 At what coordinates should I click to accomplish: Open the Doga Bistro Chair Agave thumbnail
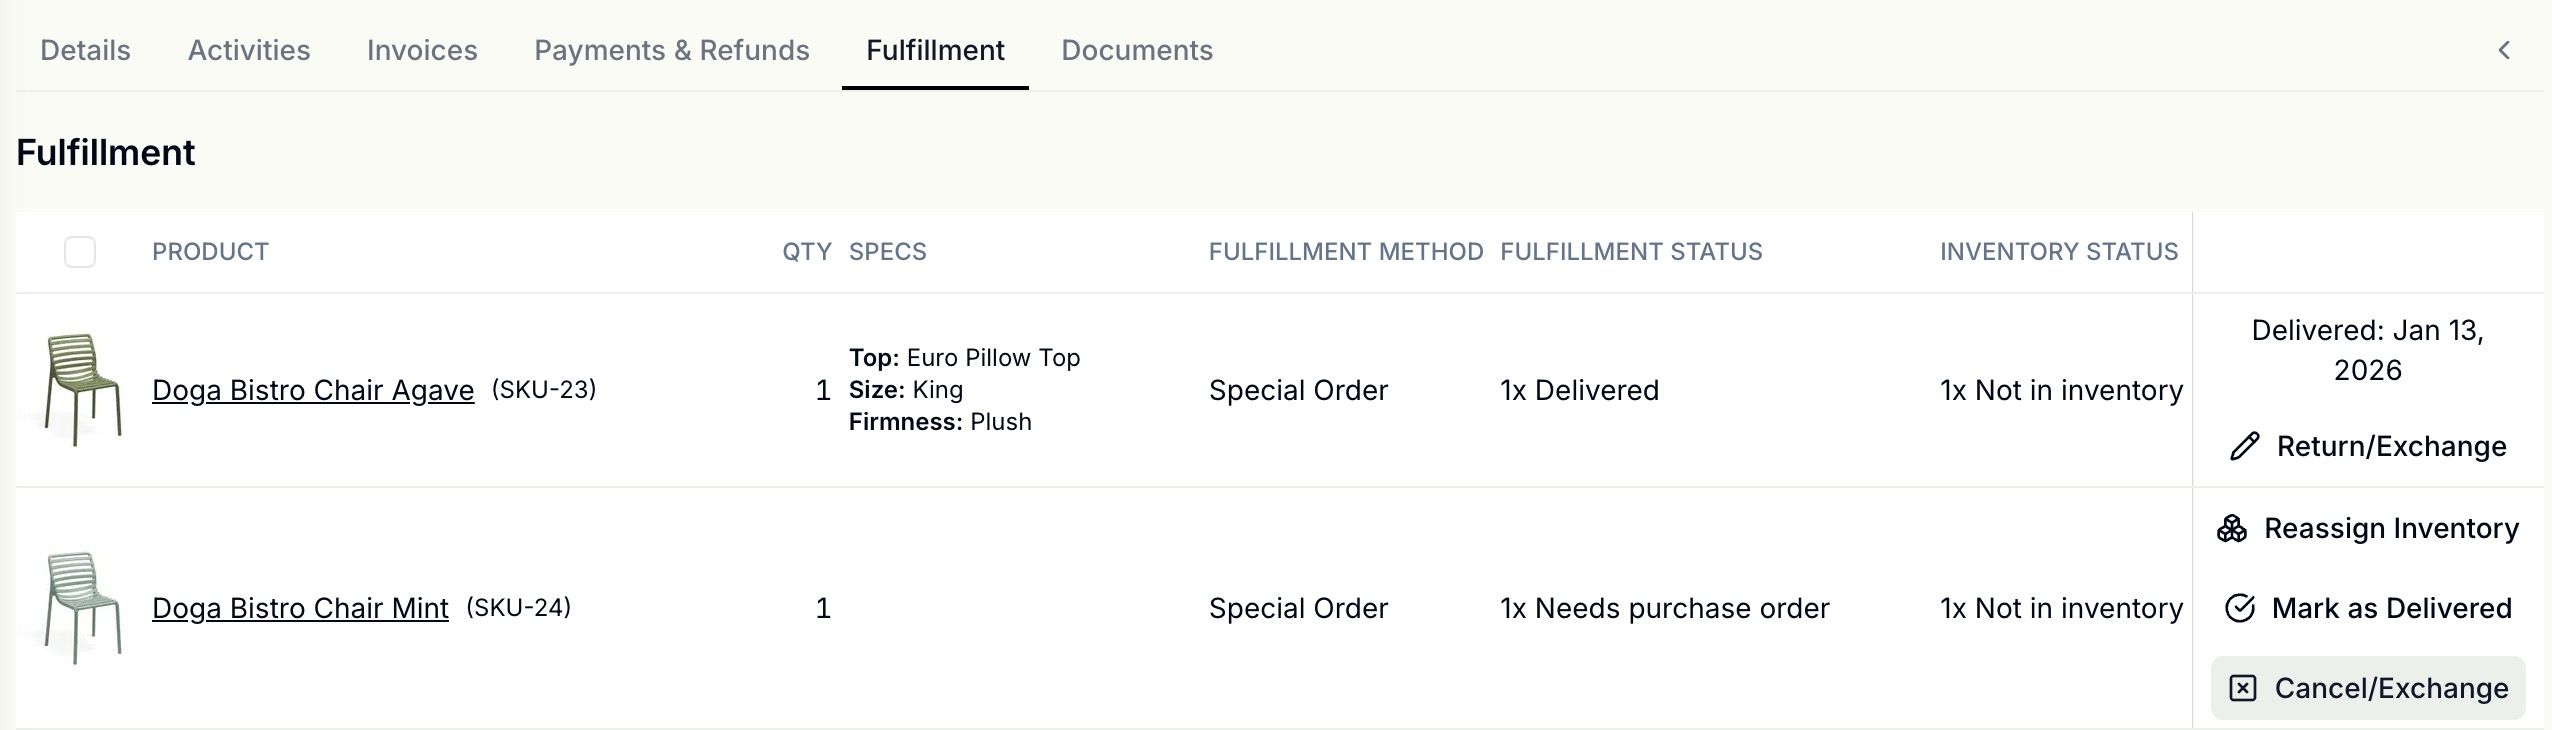82,390
